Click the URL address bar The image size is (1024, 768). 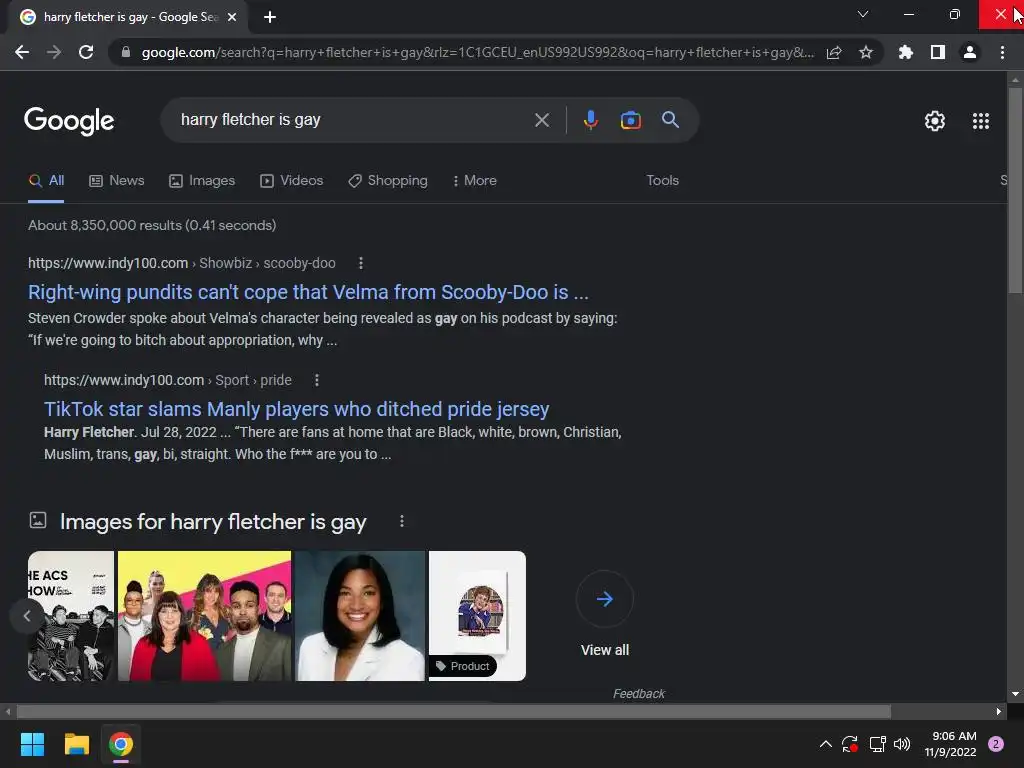click(x=477, y=52)
